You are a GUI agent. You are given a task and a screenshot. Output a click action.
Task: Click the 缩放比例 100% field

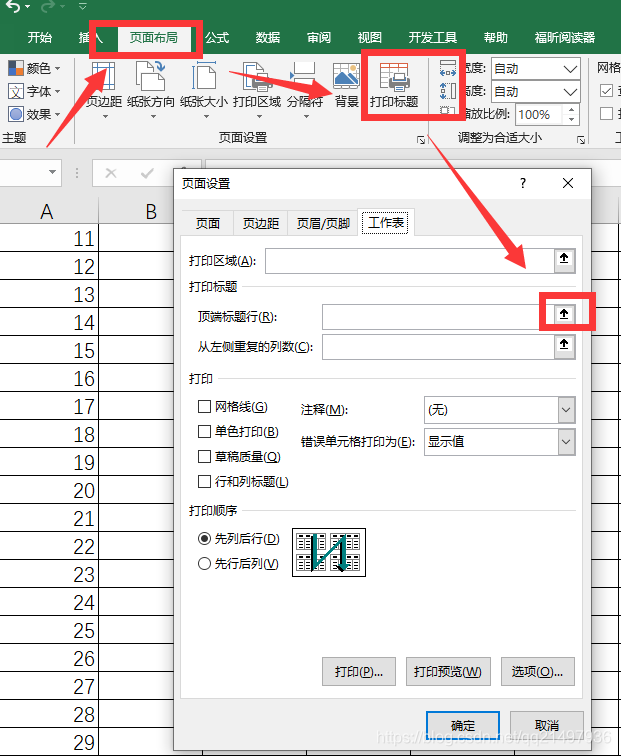coord(540,115)
